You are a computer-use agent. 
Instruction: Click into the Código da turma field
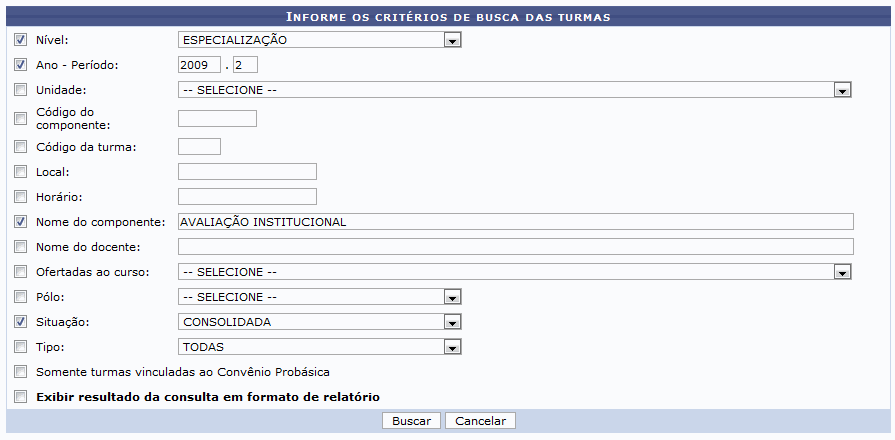198,147
